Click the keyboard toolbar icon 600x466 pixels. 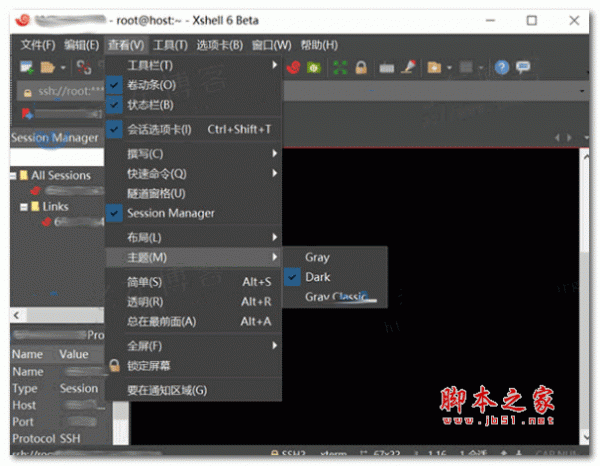tap(386, 68)
